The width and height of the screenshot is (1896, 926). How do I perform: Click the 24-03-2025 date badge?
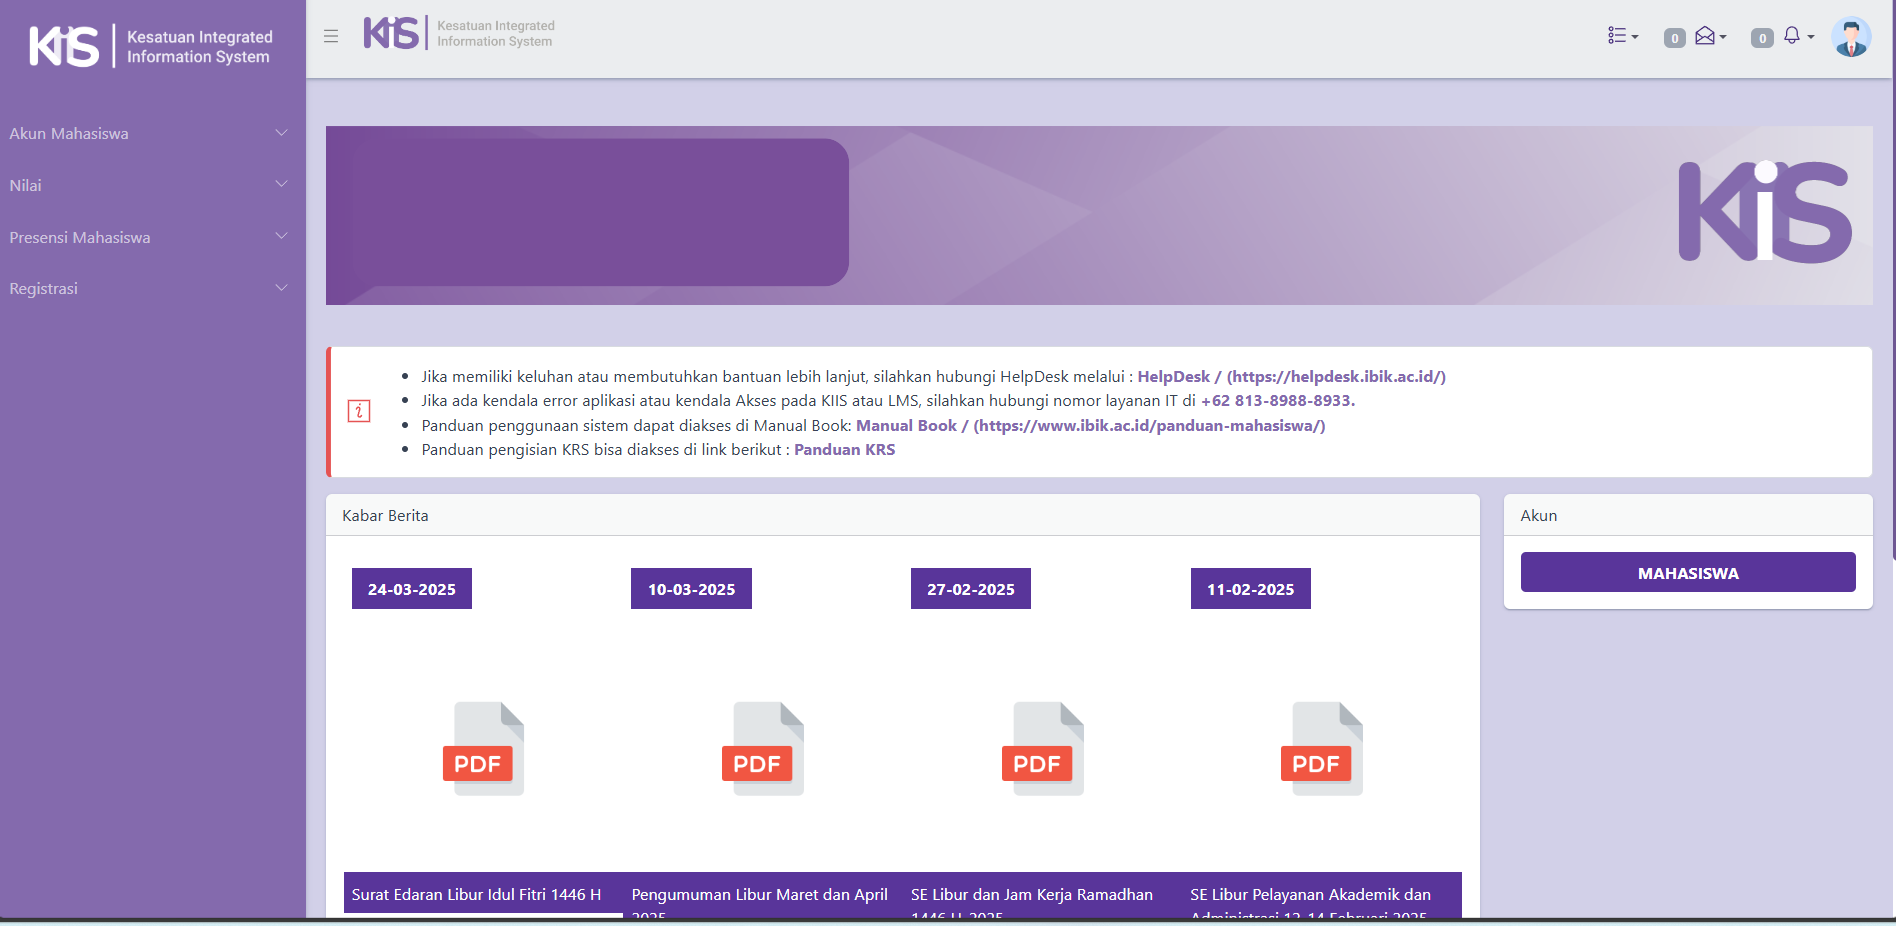tap(411, 589)
